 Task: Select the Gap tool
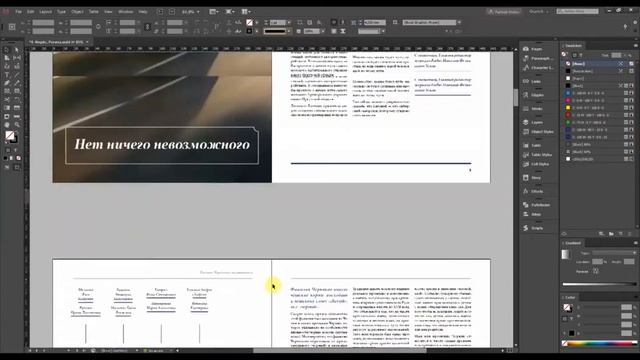(x=17, y=58)
